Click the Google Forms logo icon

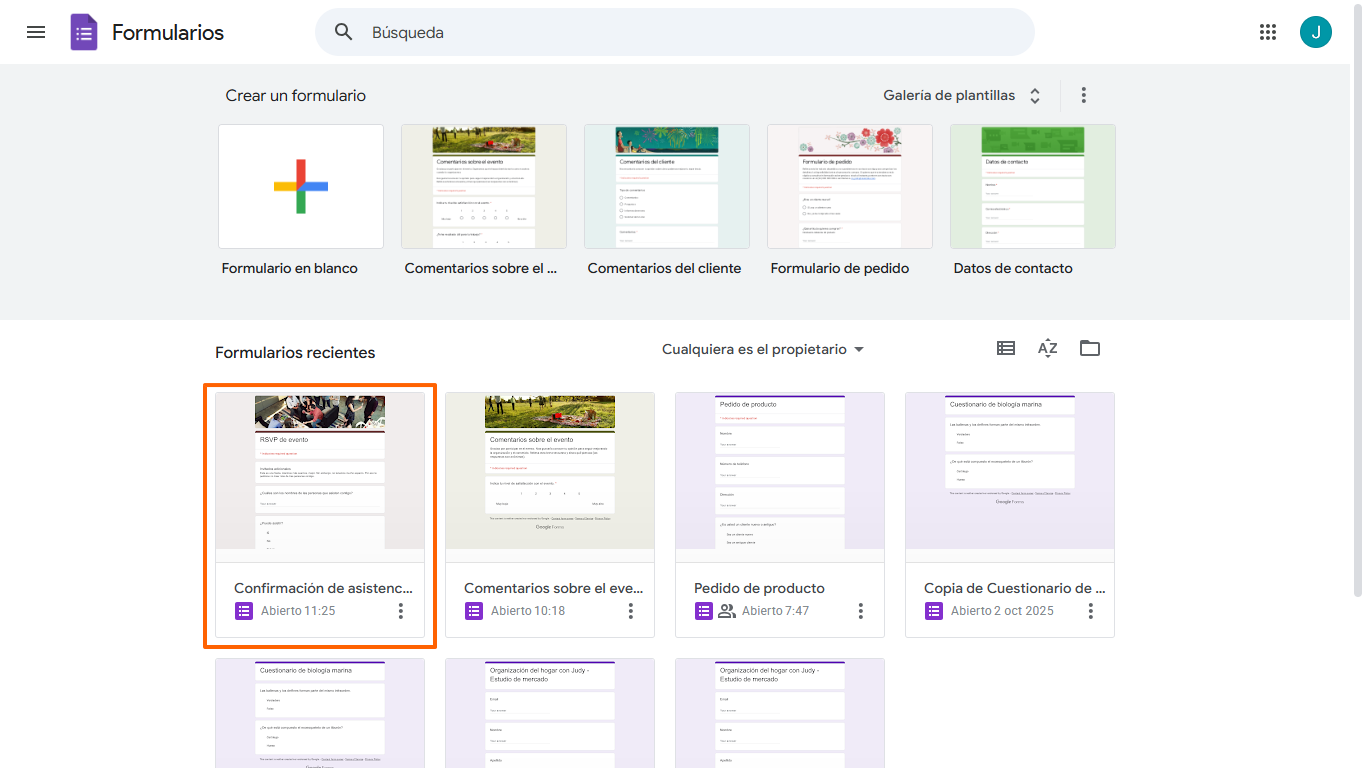[x=84, y=32]
